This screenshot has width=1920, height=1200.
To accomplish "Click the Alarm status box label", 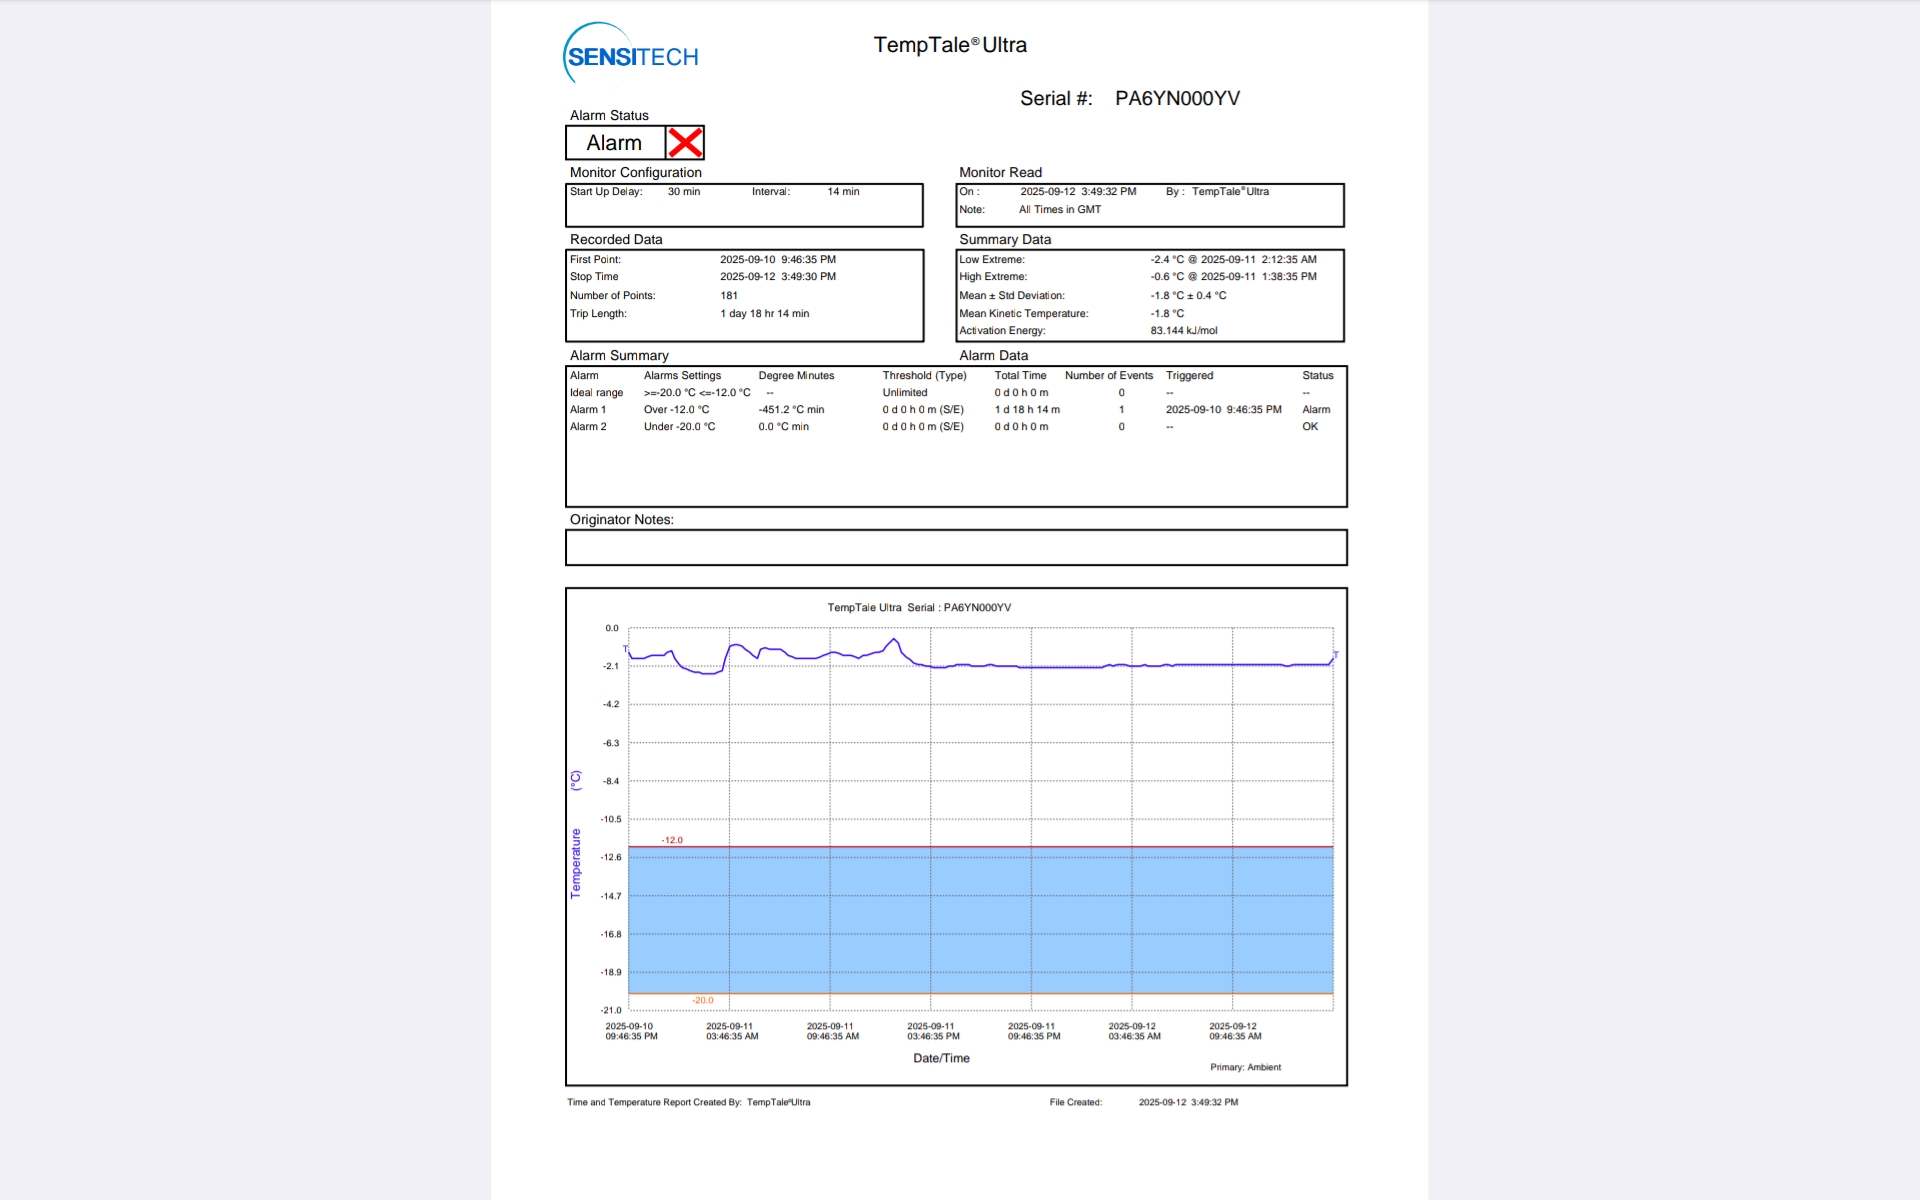I will click(614, 143).
